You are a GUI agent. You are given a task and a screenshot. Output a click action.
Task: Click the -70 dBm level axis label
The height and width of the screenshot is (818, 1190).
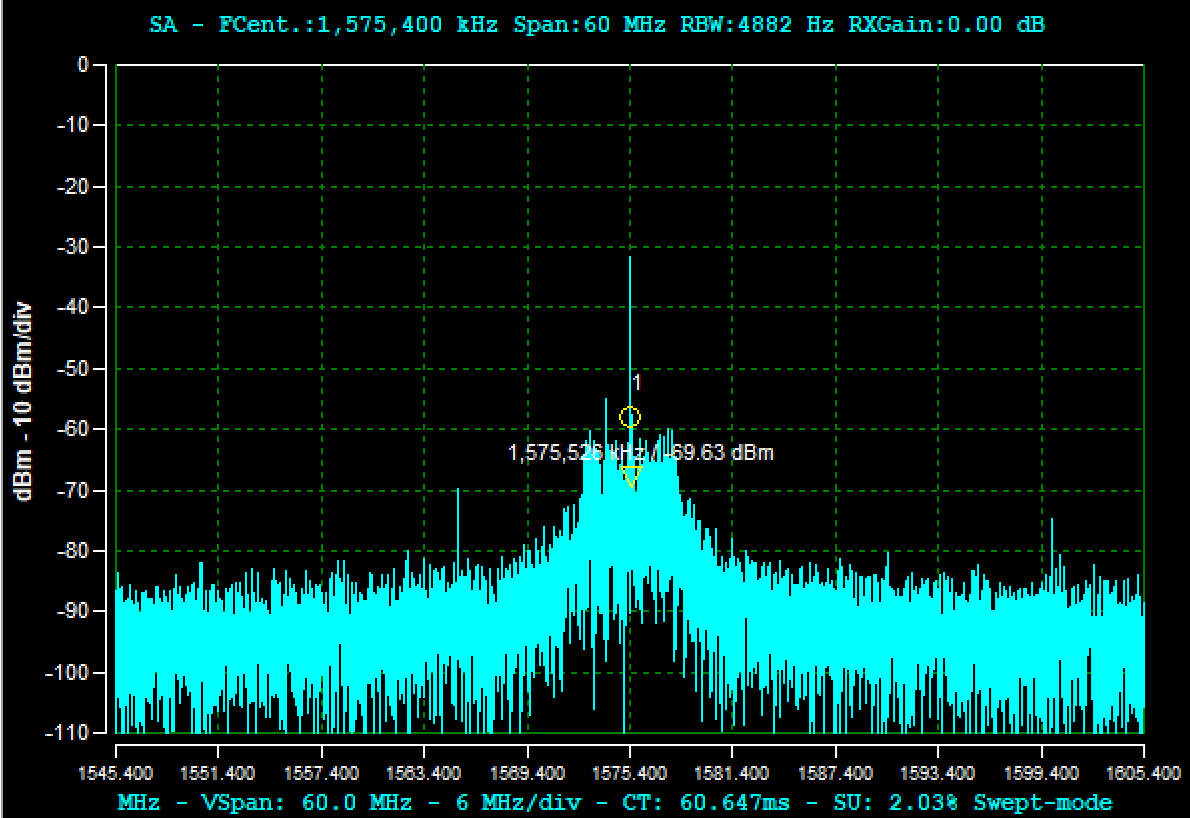tap(74, 490)
